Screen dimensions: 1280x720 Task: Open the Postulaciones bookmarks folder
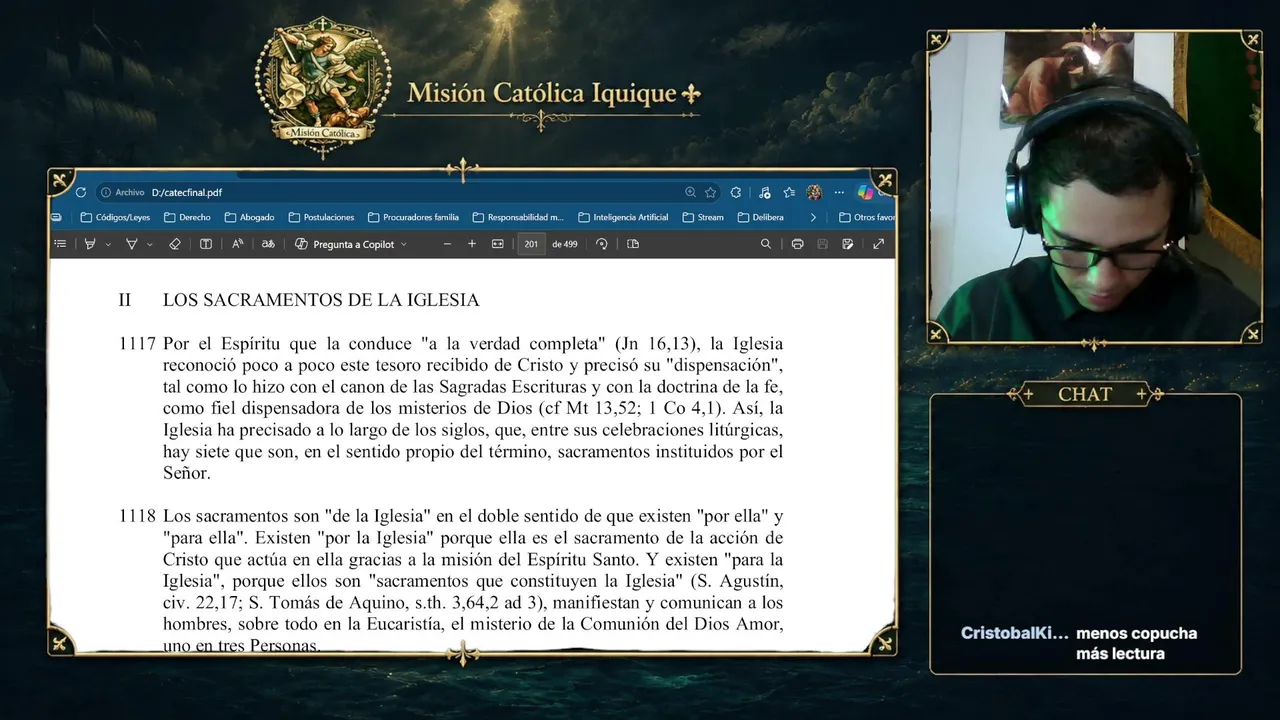click(321, 217)
